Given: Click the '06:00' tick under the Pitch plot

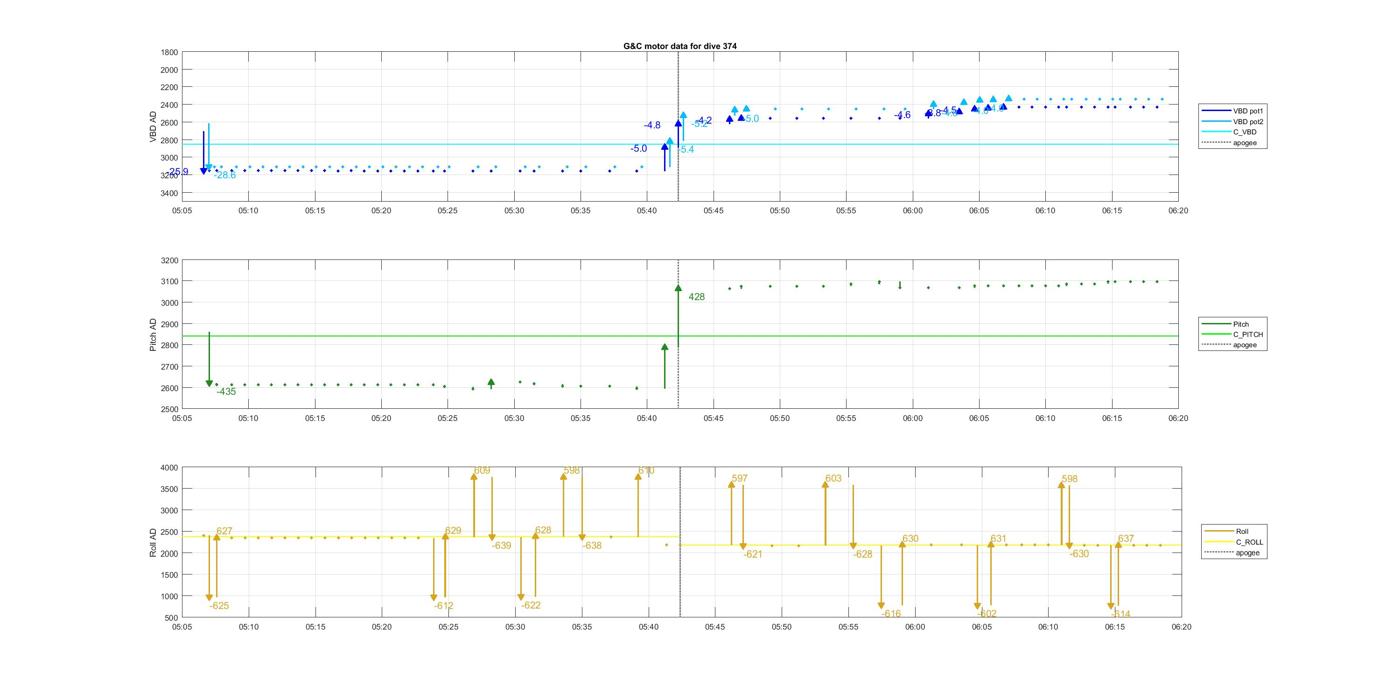Looking at the screenshot, I should coord(912,419).
